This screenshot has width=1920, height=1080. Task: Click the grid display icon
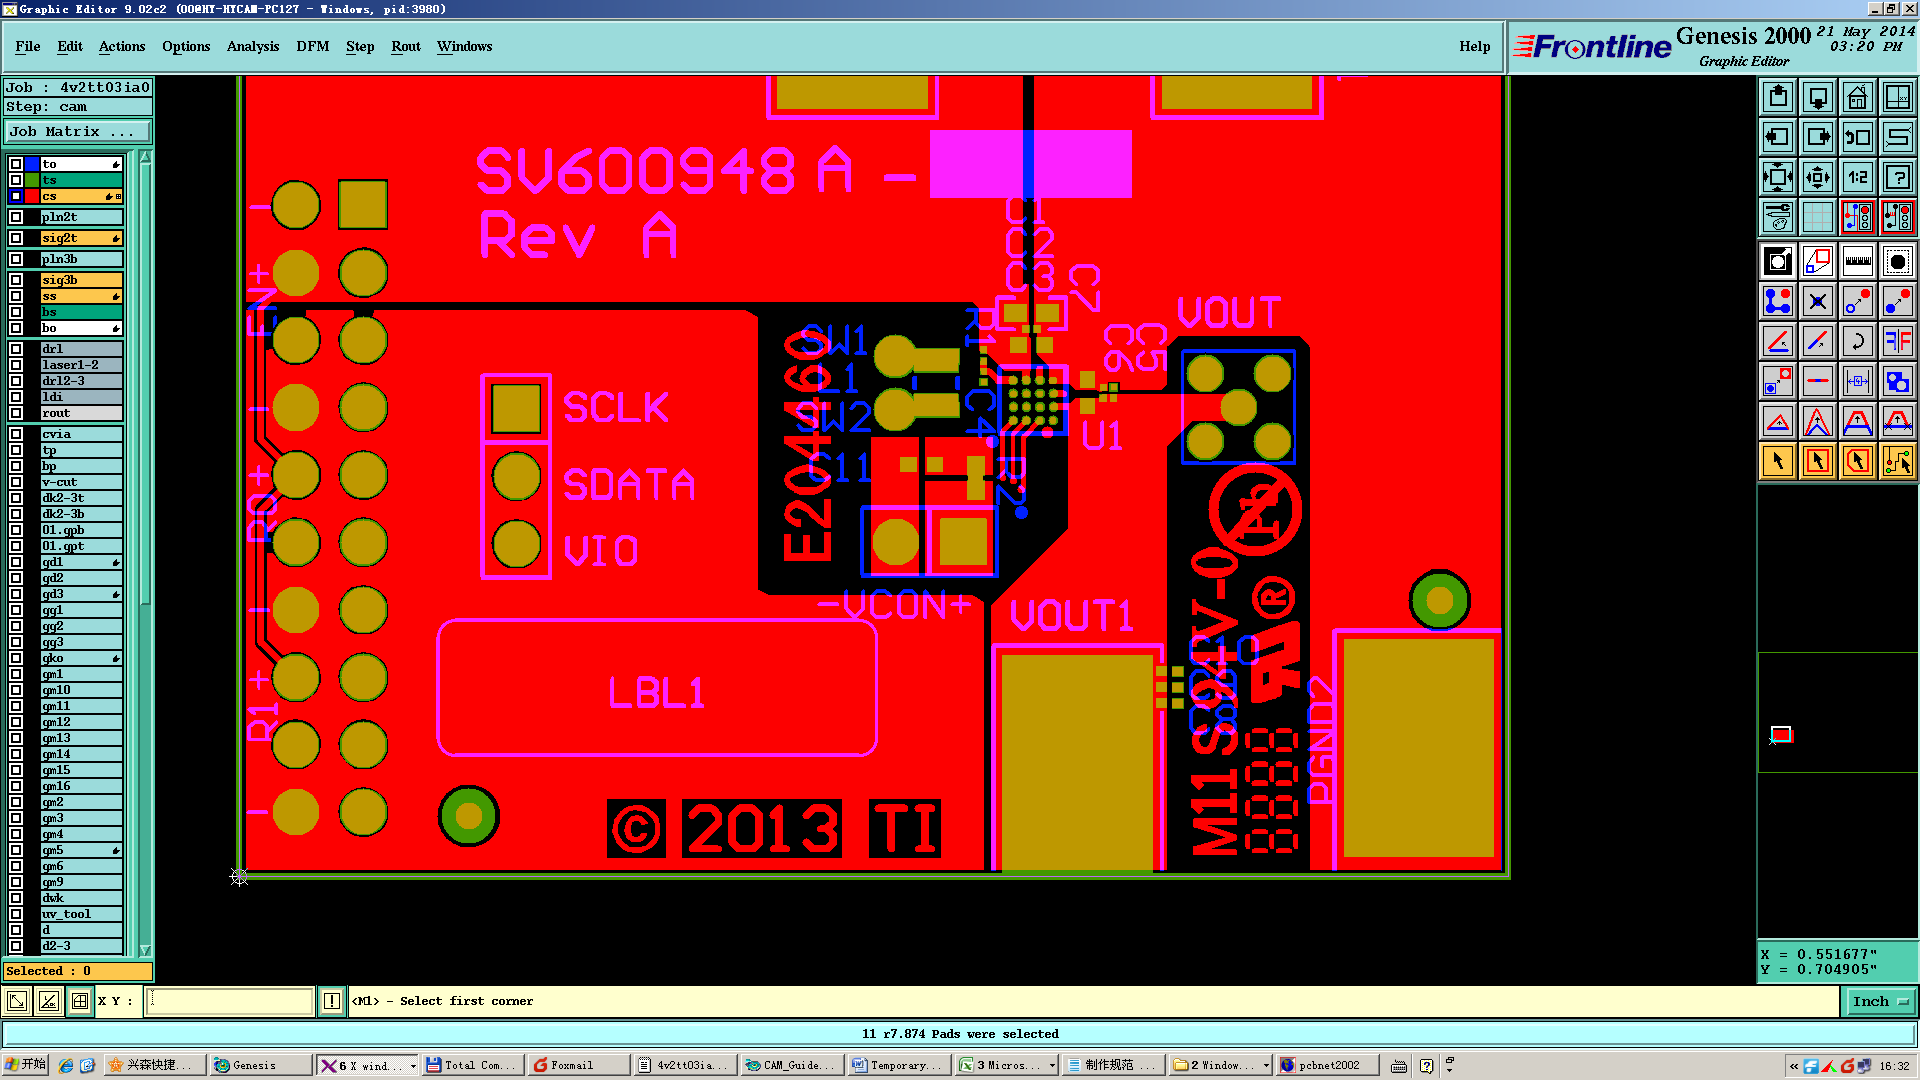[1817, 217]
